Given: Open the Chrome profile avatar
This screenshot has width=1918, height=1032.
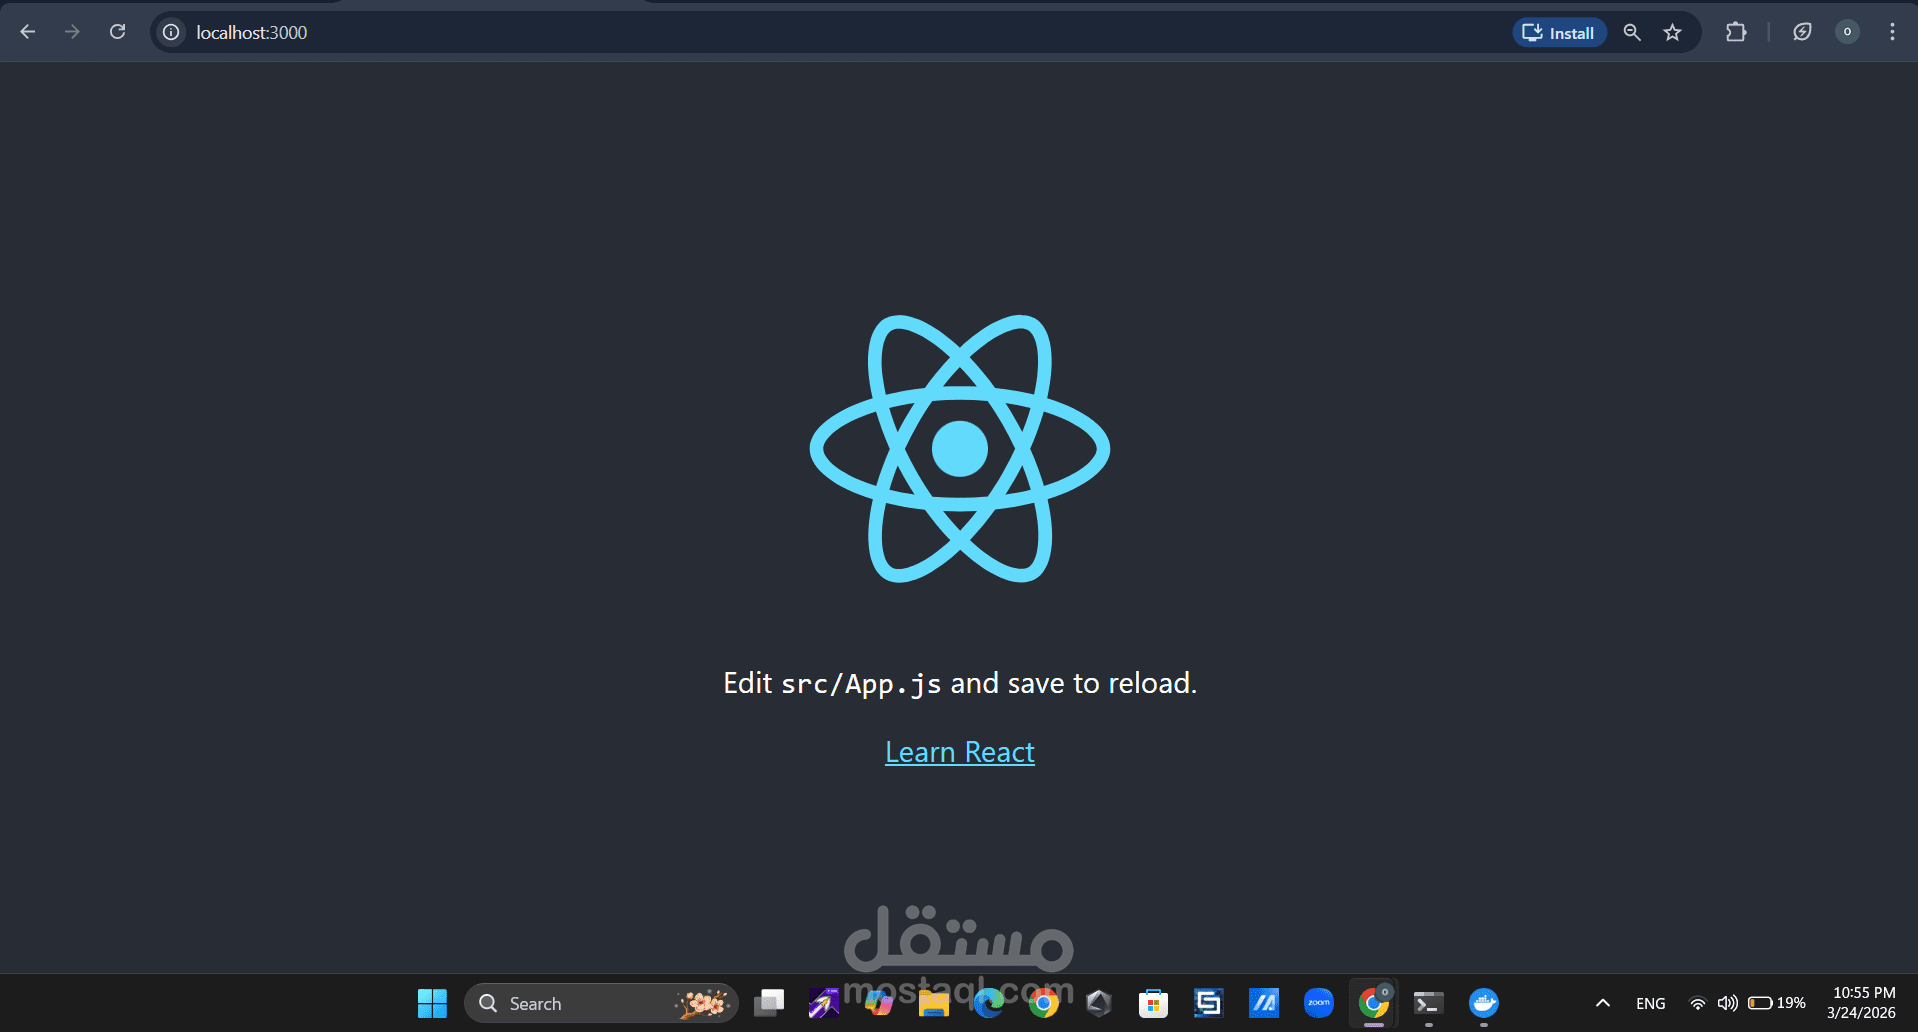Looking at the screenshot, I should pos(1847,32).
